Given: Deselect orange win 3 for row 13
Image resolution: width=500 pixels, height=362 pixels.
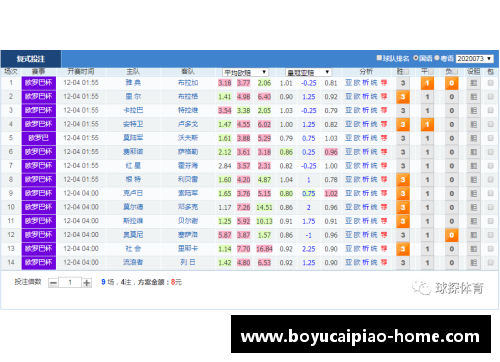Looking at the screenshot, I should coord(403,249).
